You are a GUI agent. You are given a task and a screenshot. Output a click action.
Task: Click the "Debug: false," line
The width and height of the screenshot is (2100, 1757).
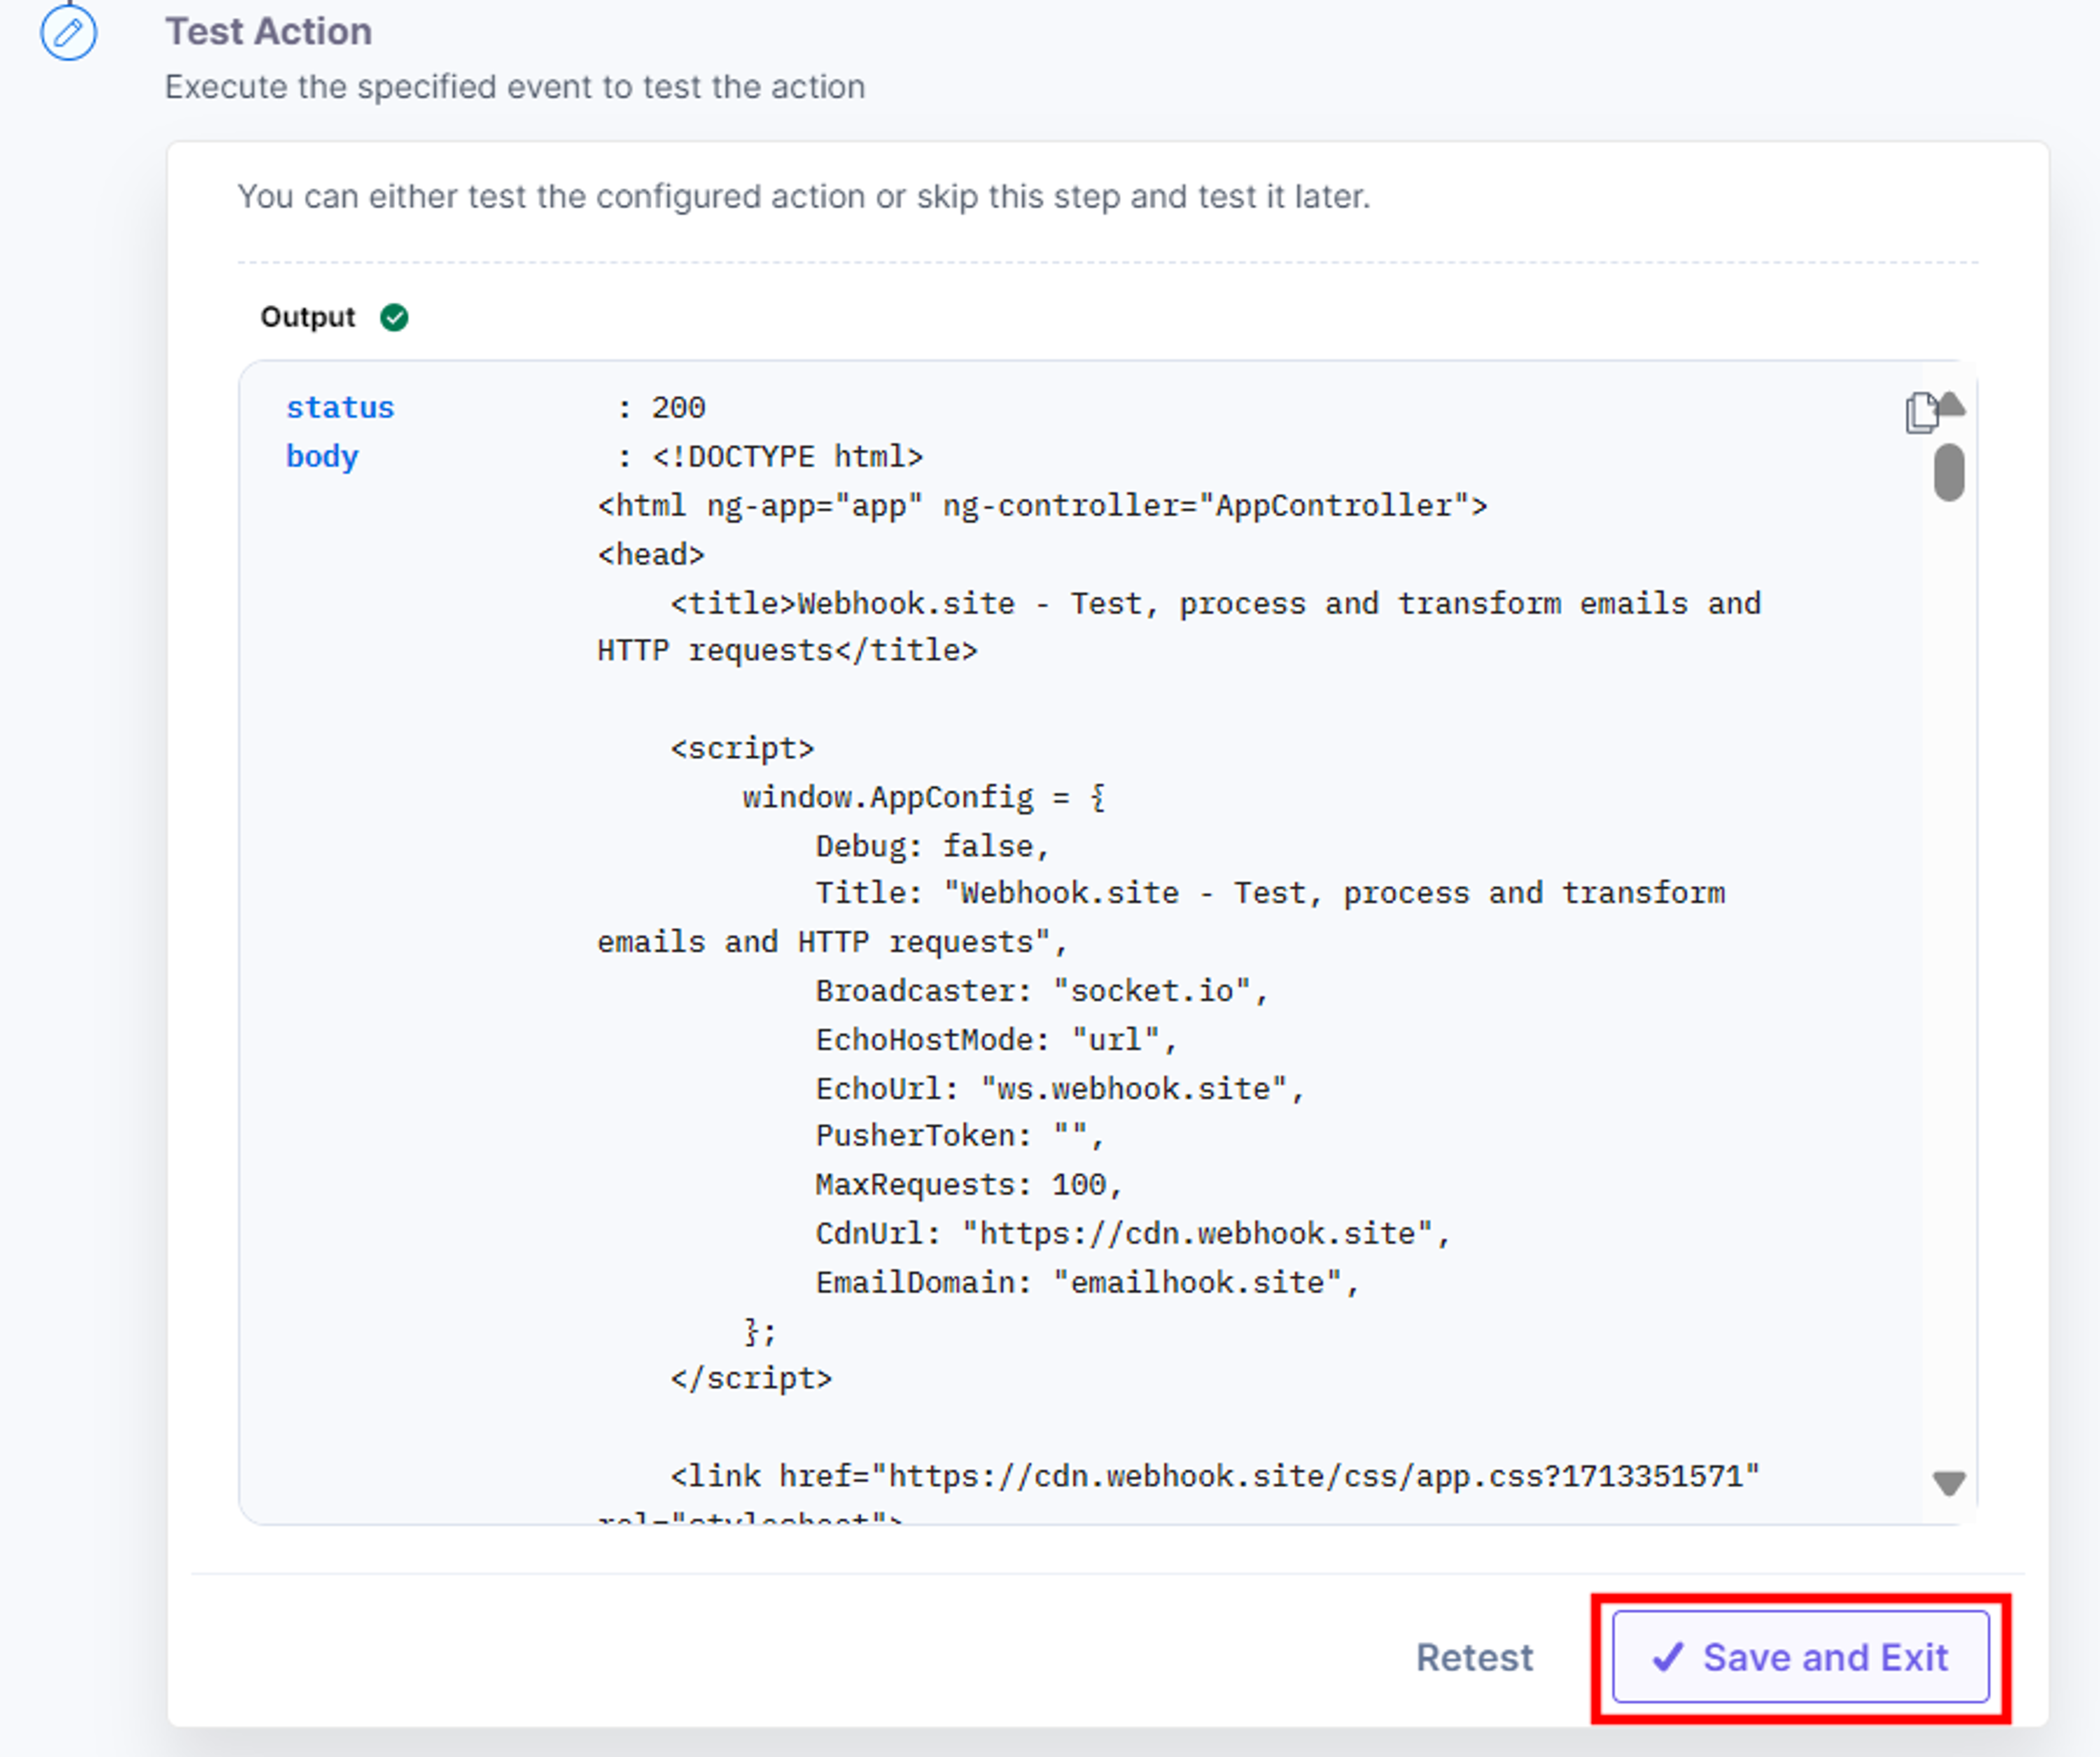pyautogui.click(x=932, y=846)
